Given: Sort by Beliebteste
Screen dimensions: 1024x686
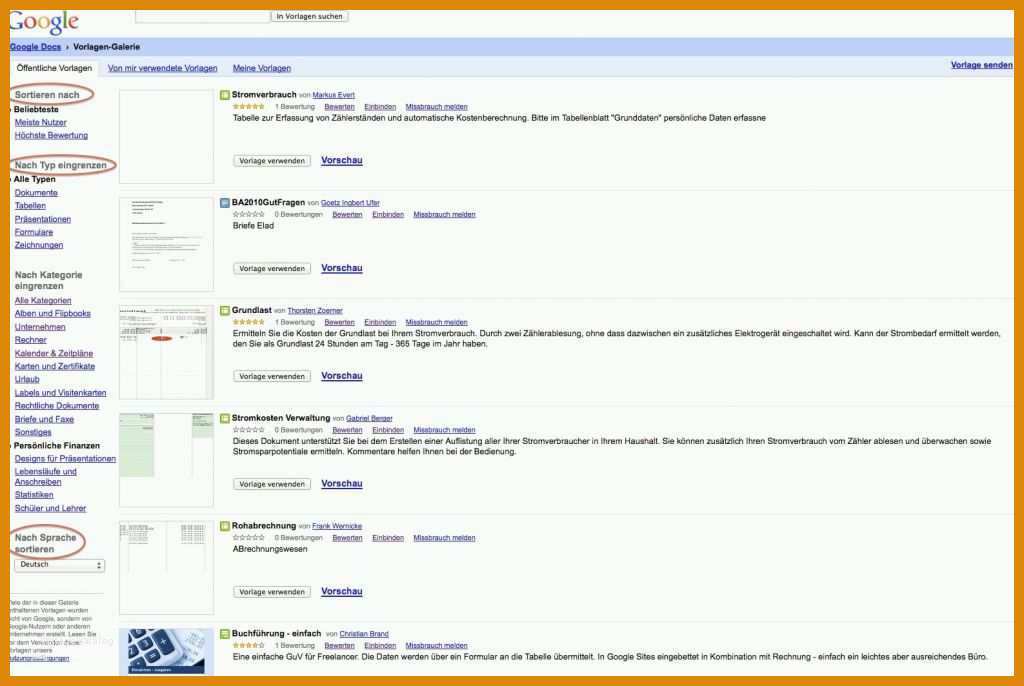Looking at the screenshot, I should [x=36, y=110].
